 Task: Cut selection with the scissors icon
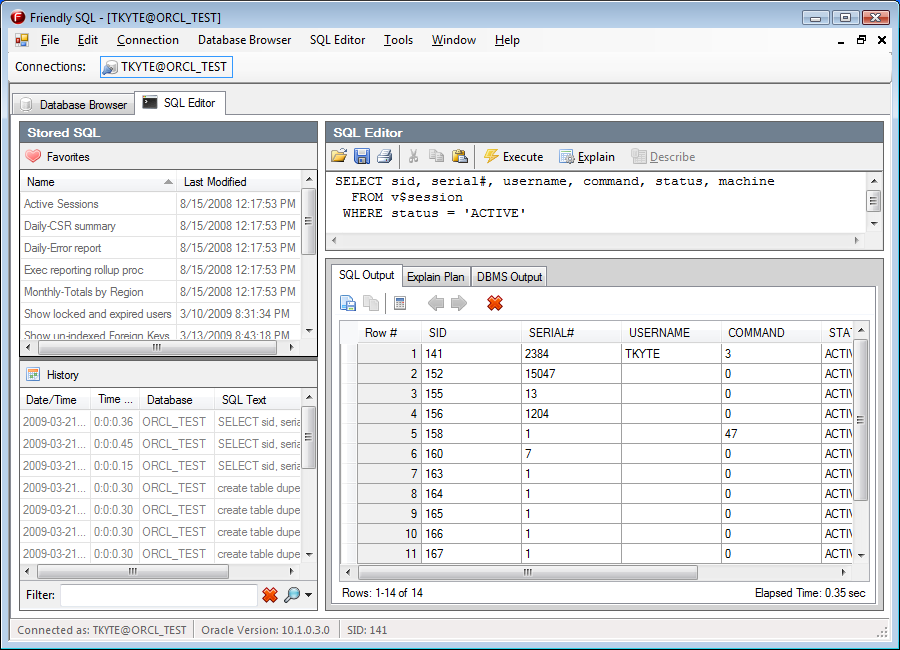click(413, 156)
